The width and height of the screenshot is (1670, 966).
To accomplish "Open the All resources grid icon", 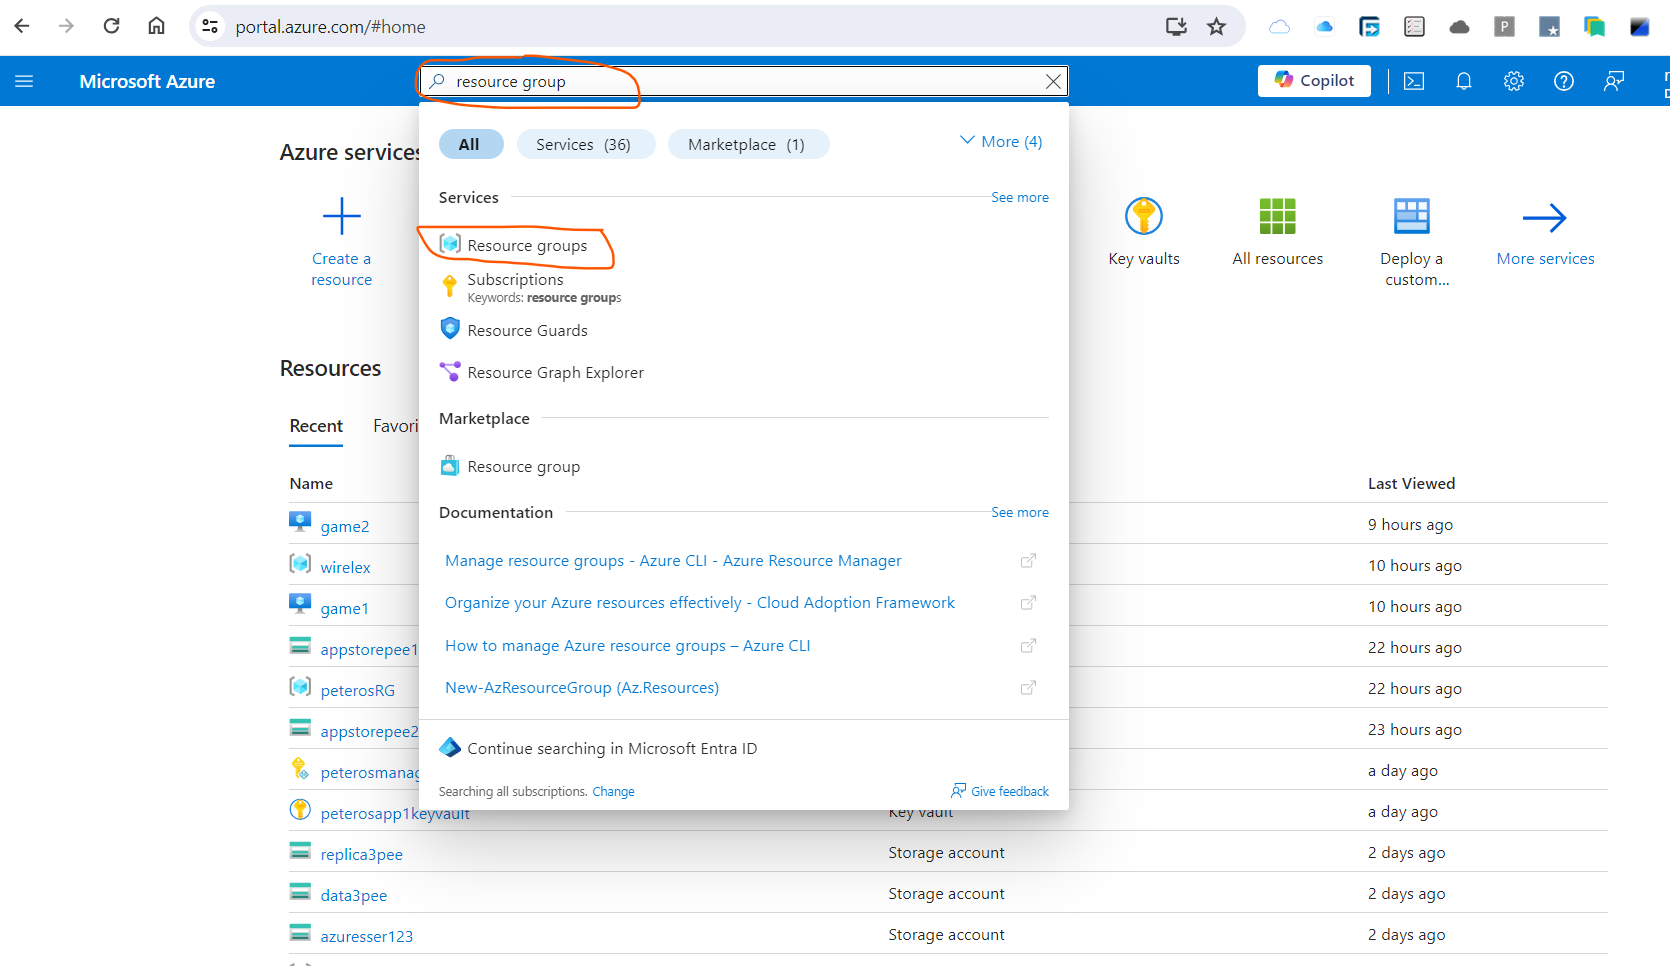I will 1277,216.
